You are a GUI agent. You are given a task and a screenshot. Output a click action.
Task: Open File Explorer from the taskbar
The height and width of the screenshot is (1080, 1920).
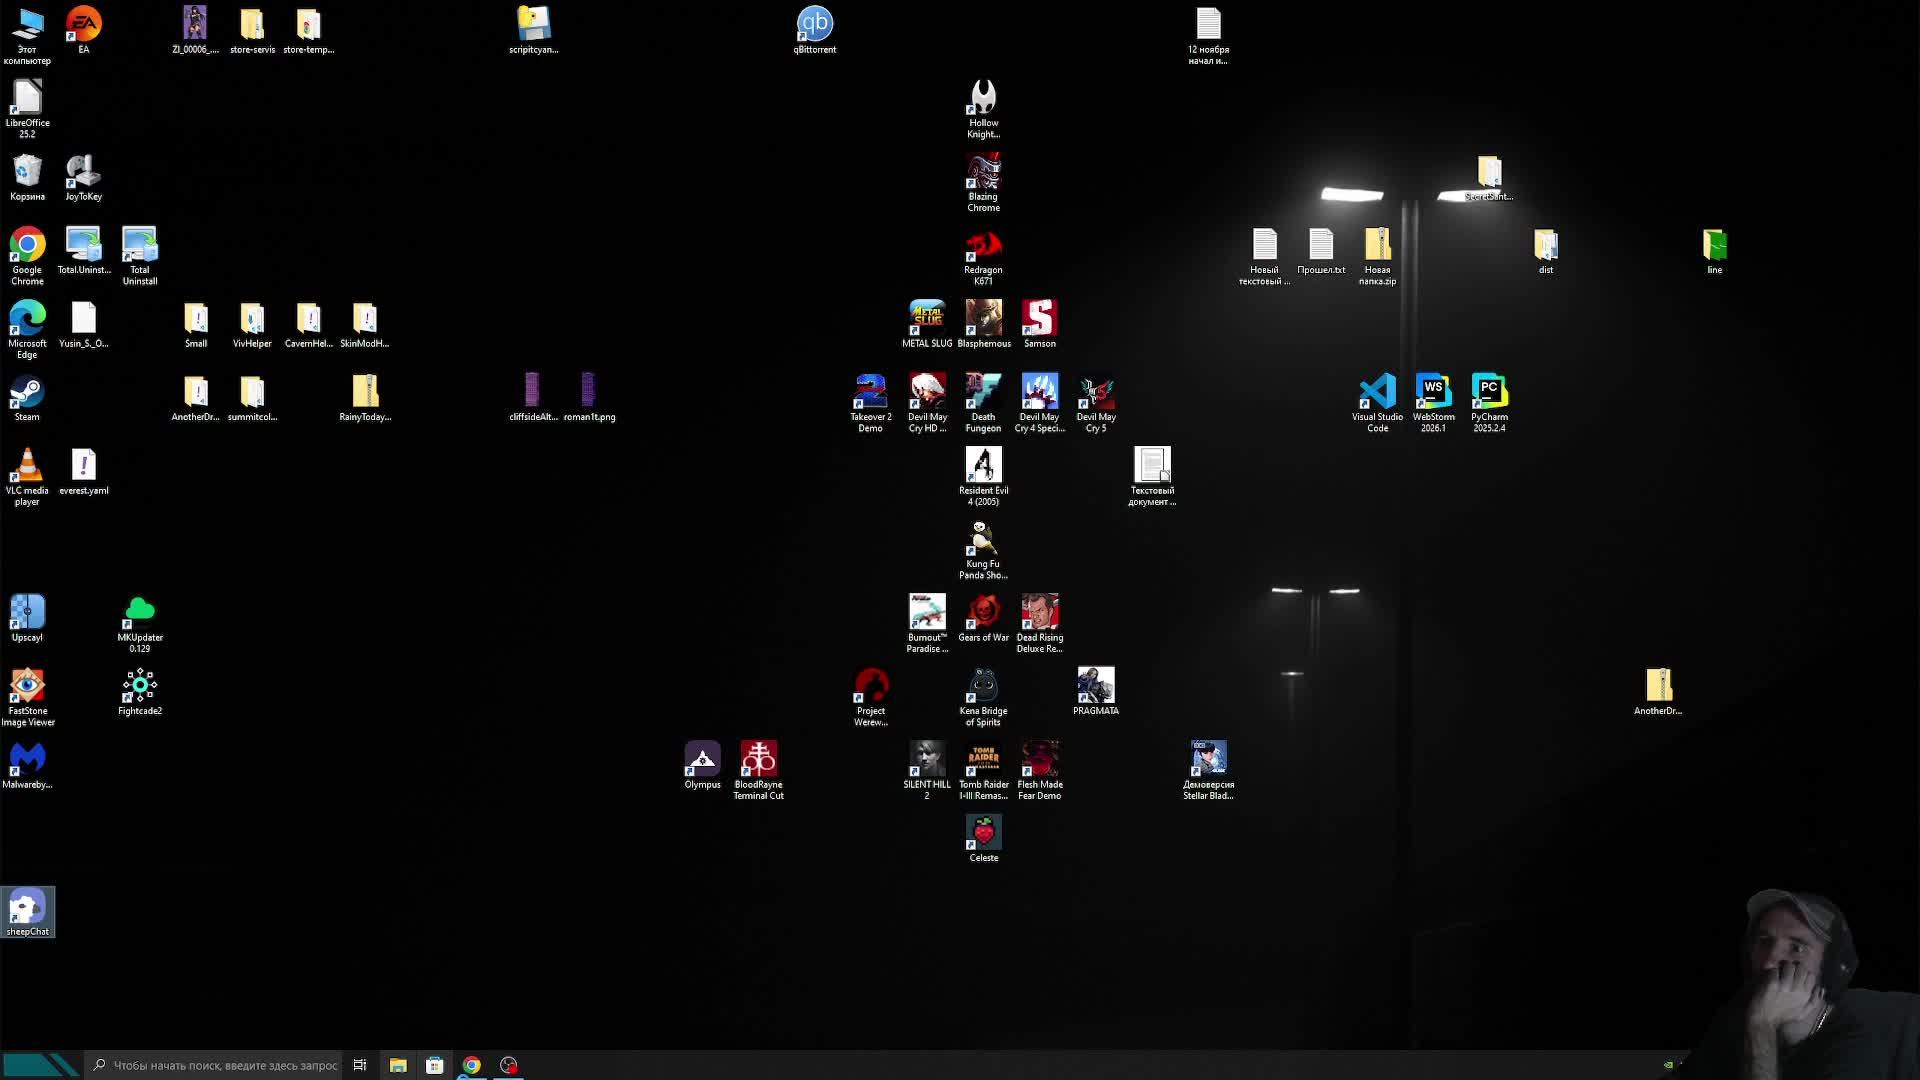point(397,1065)
